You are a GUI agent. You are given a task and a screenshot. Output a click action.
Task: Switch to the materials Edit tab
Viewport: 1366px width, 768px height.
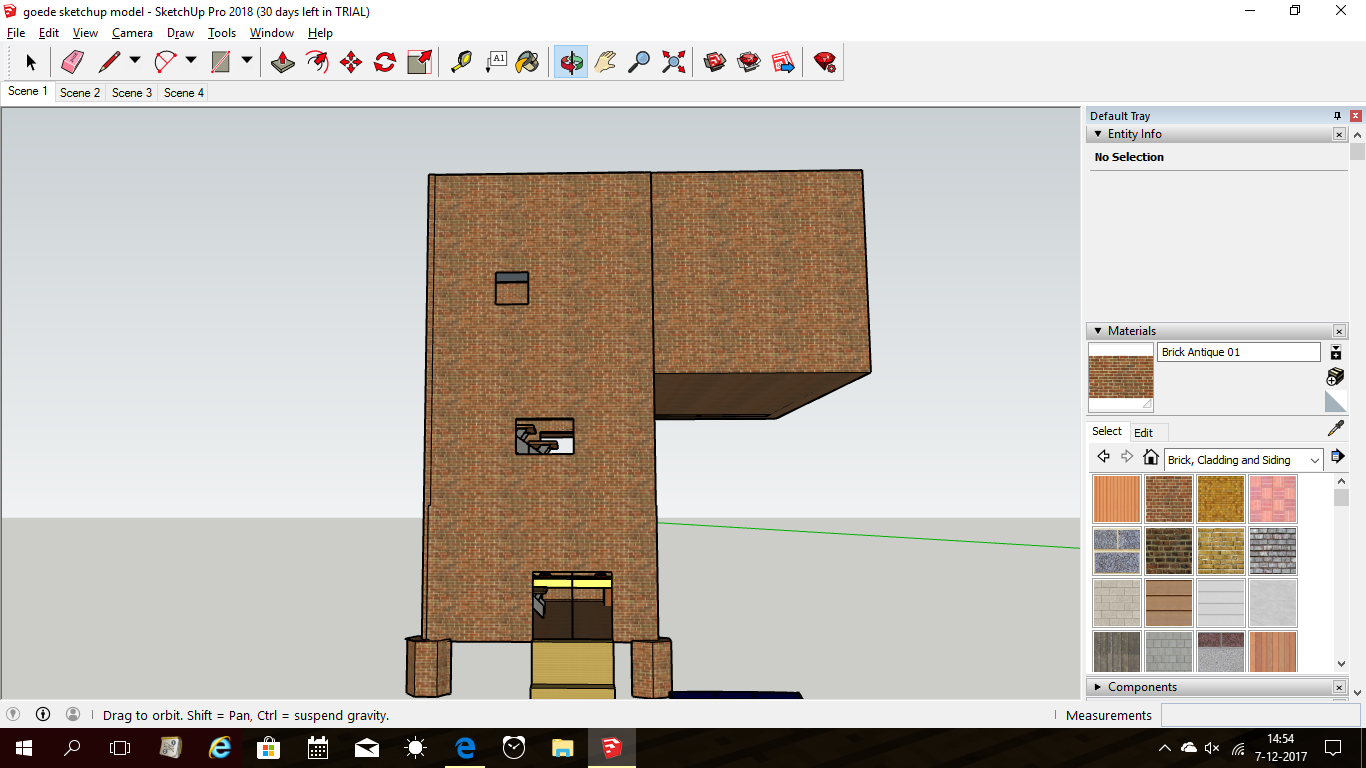[x=1143, y=433]
